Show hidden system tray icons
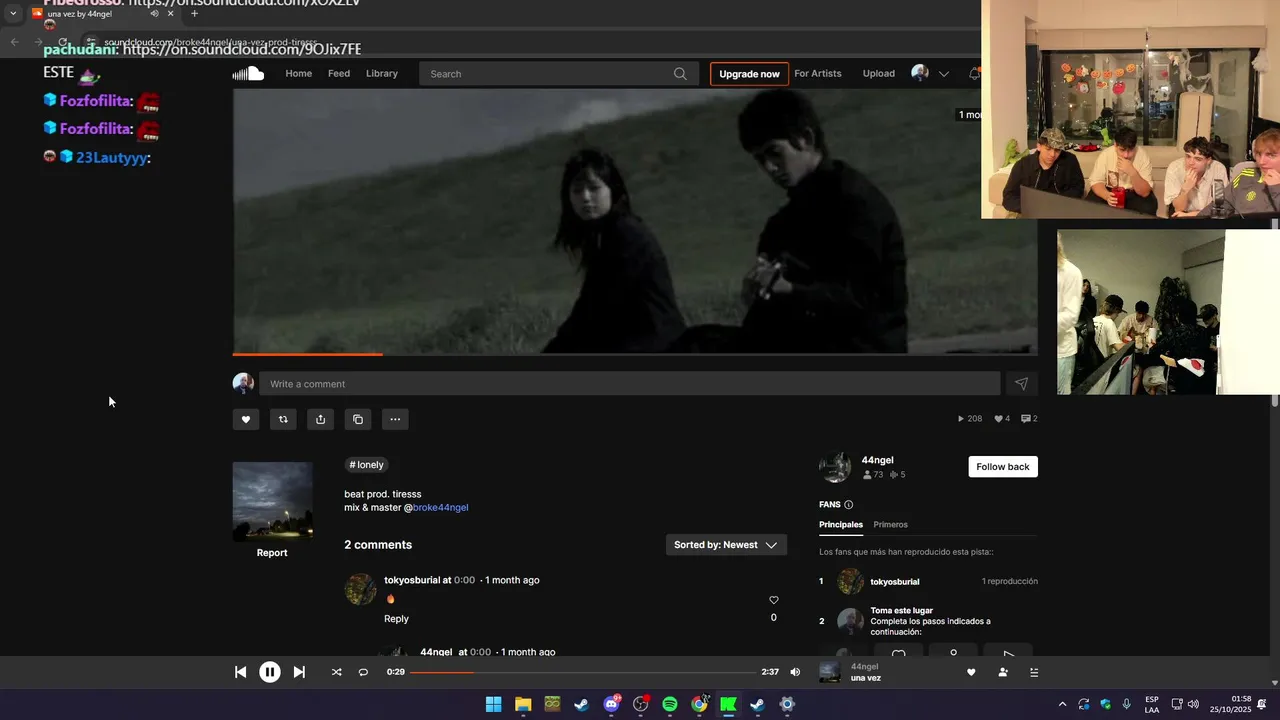 pos(1062,704)
